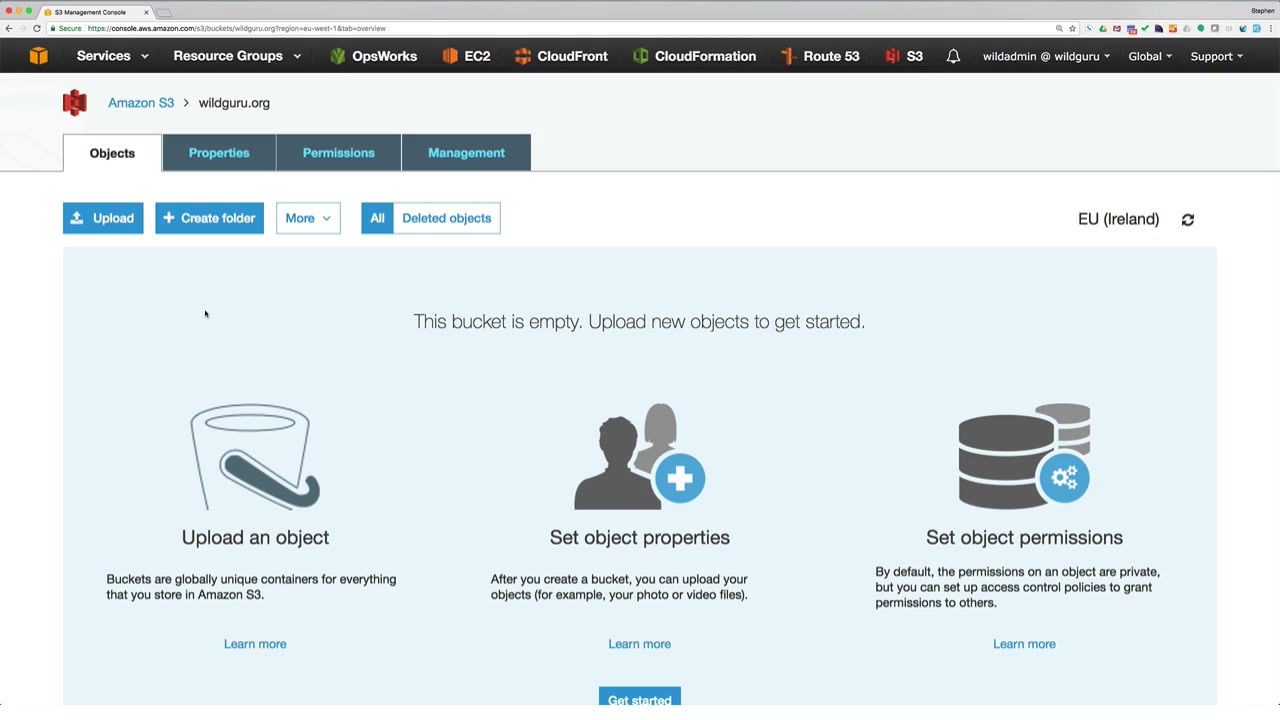1280x720 pixels.
Task: Switch to the Management tab
Action: pos(466,153)
